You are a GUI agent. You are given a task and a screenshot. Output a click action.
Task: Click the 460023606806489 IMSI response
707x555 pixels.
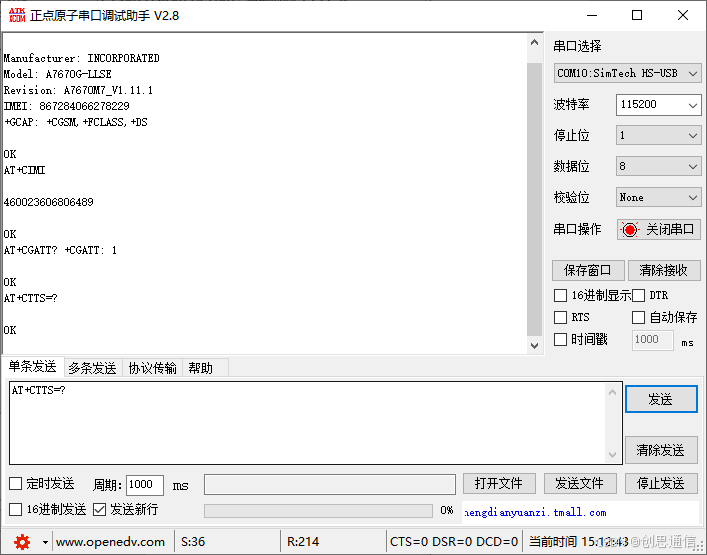pyautogui.click(x=49, y=202)
